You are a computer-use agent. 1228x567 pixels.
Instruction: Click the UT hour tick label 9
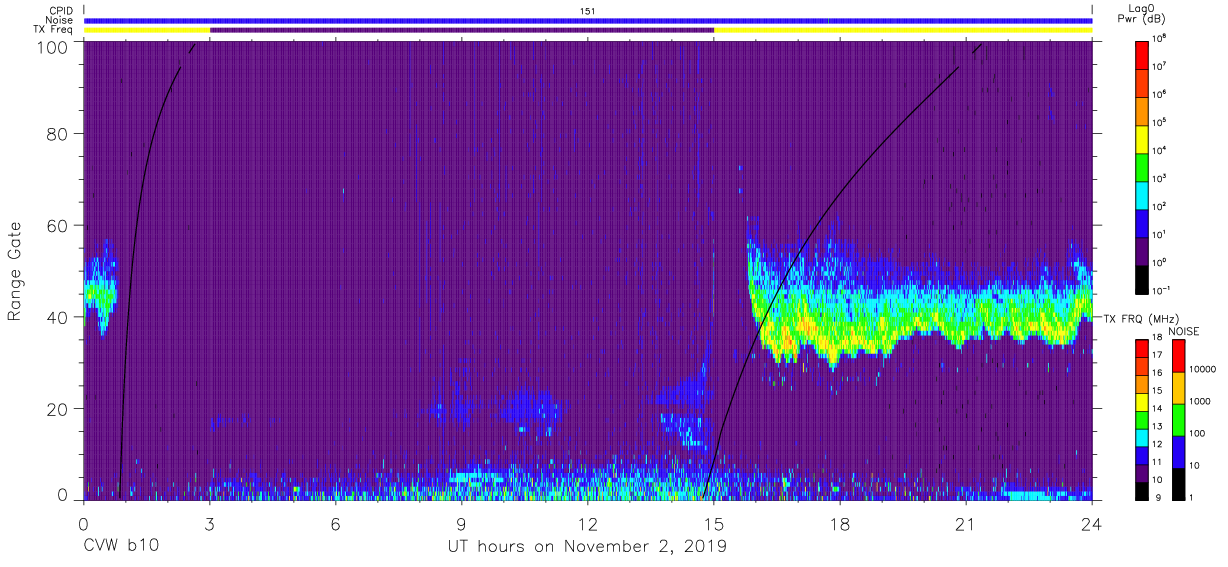pos(462,523)
